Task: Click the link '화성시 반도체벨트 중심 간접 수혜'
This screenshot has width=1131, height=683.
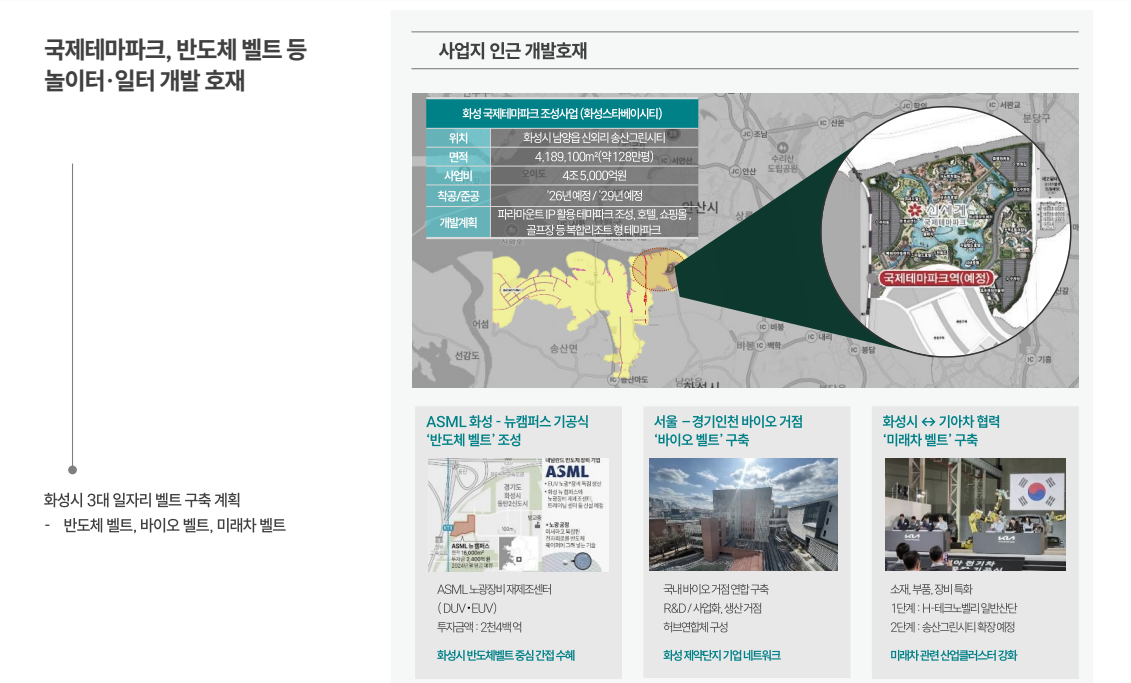Action: tap(506, 655)
